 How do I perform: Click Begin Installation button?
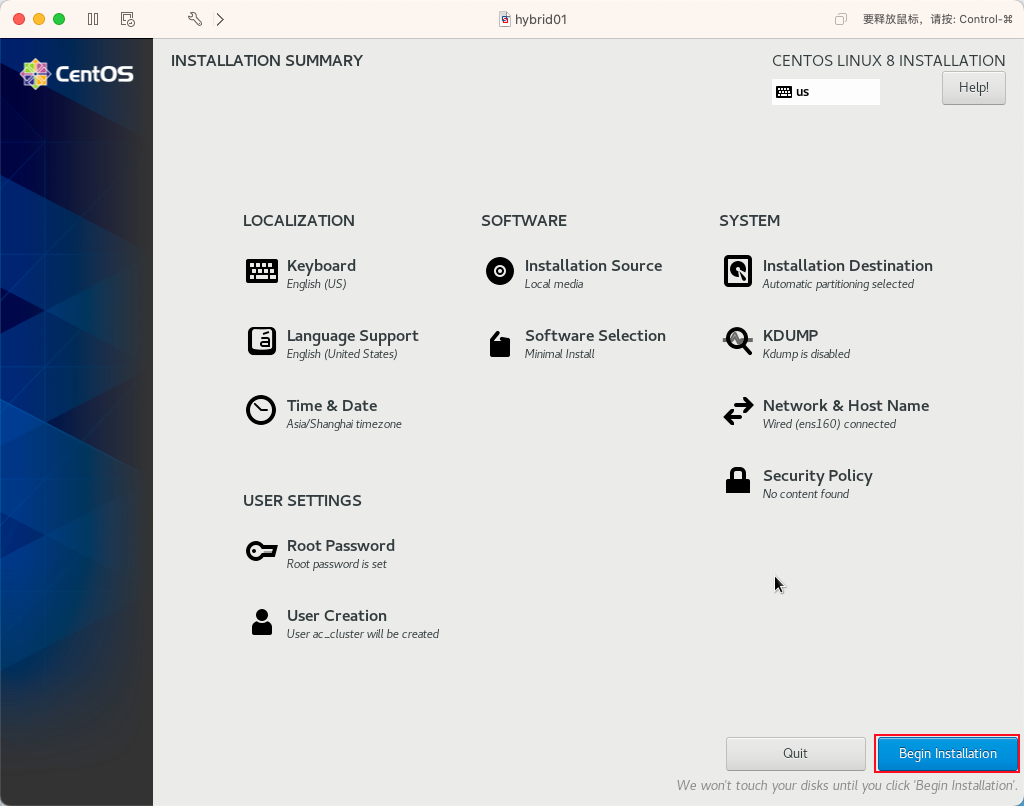pyautogui.click(x=948, y=754)
